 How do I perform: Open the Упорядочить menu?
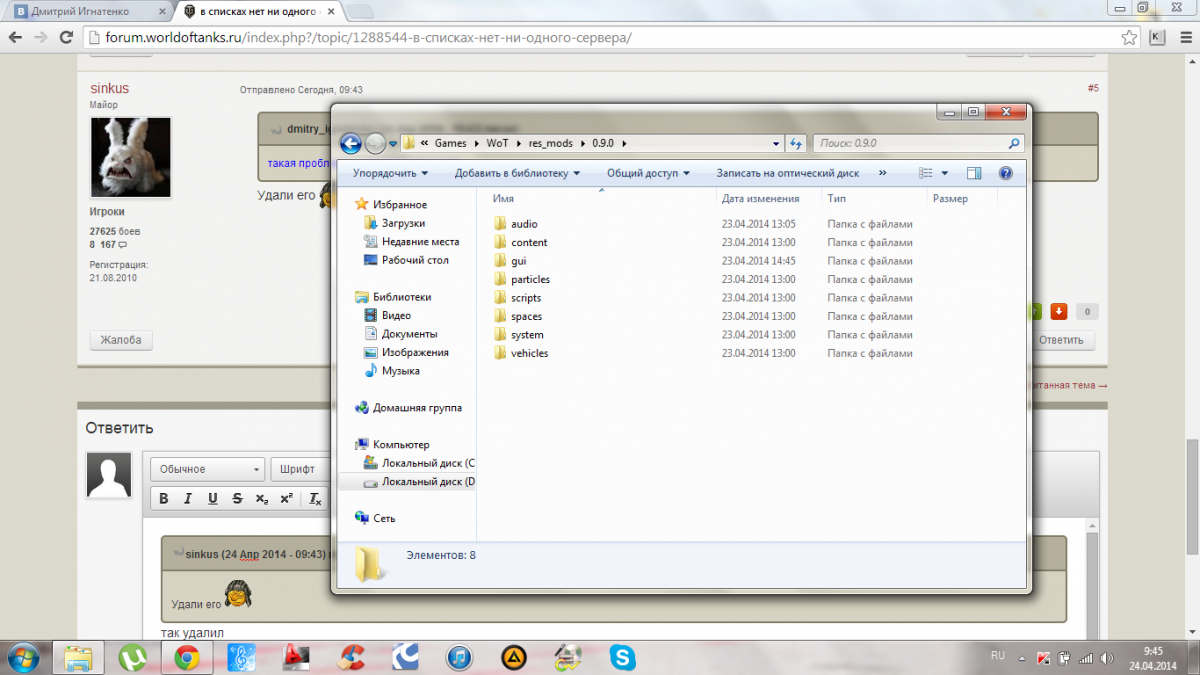390,173
